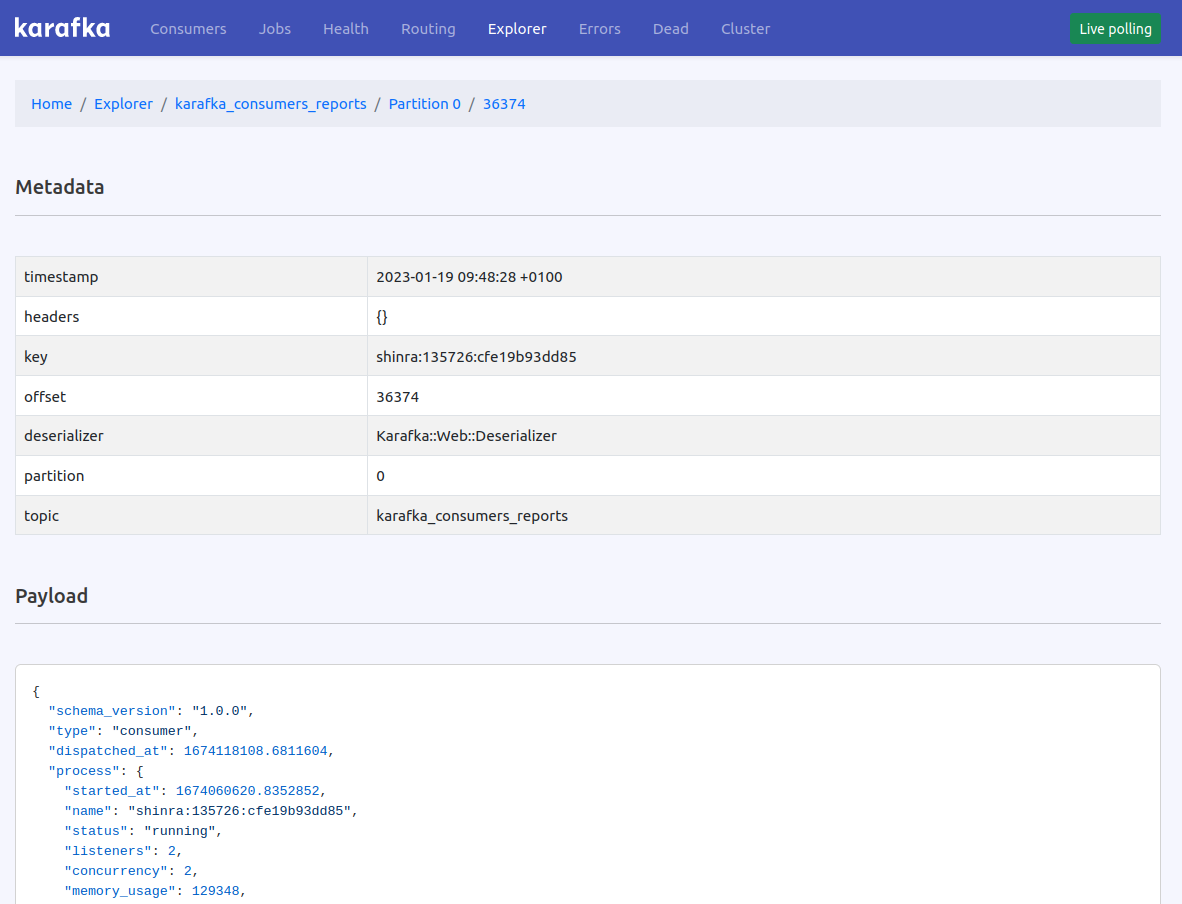Click the memory_usage value 129348

click(216, 891)
